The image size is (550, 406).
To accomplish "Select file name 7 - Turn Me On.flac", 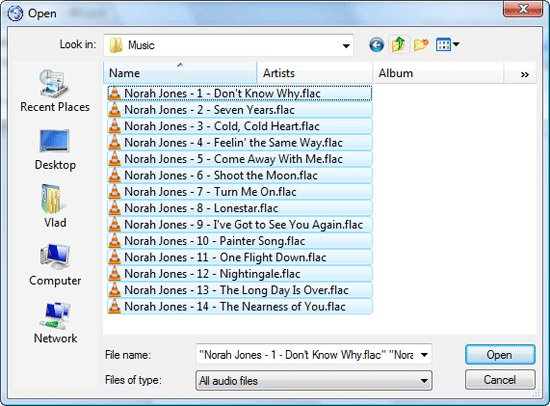I will (210, 192).
